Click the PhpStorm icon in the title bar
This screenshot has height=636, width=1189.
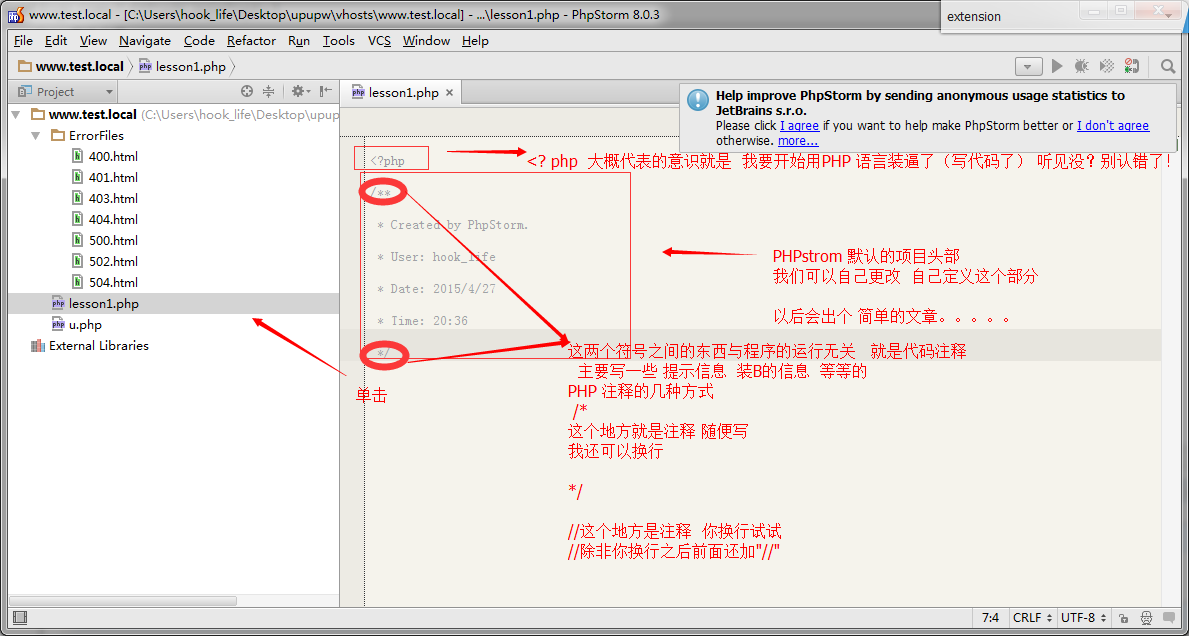pyautogui.click(x=15, y=15)
